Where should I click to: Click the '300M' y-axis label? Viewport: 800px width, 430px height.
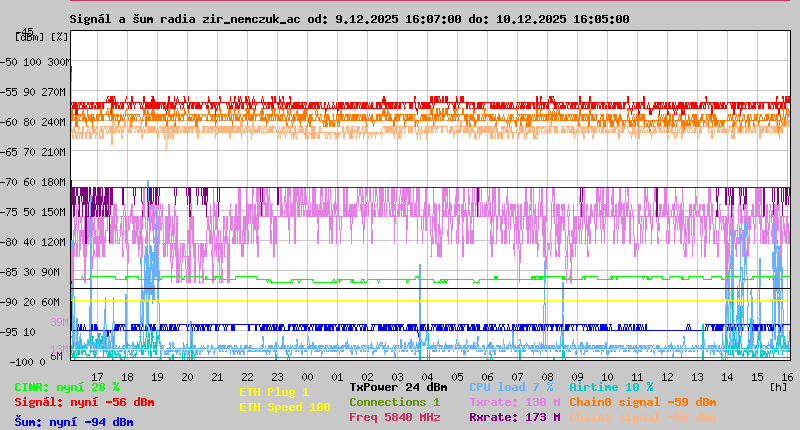[59, 62]
